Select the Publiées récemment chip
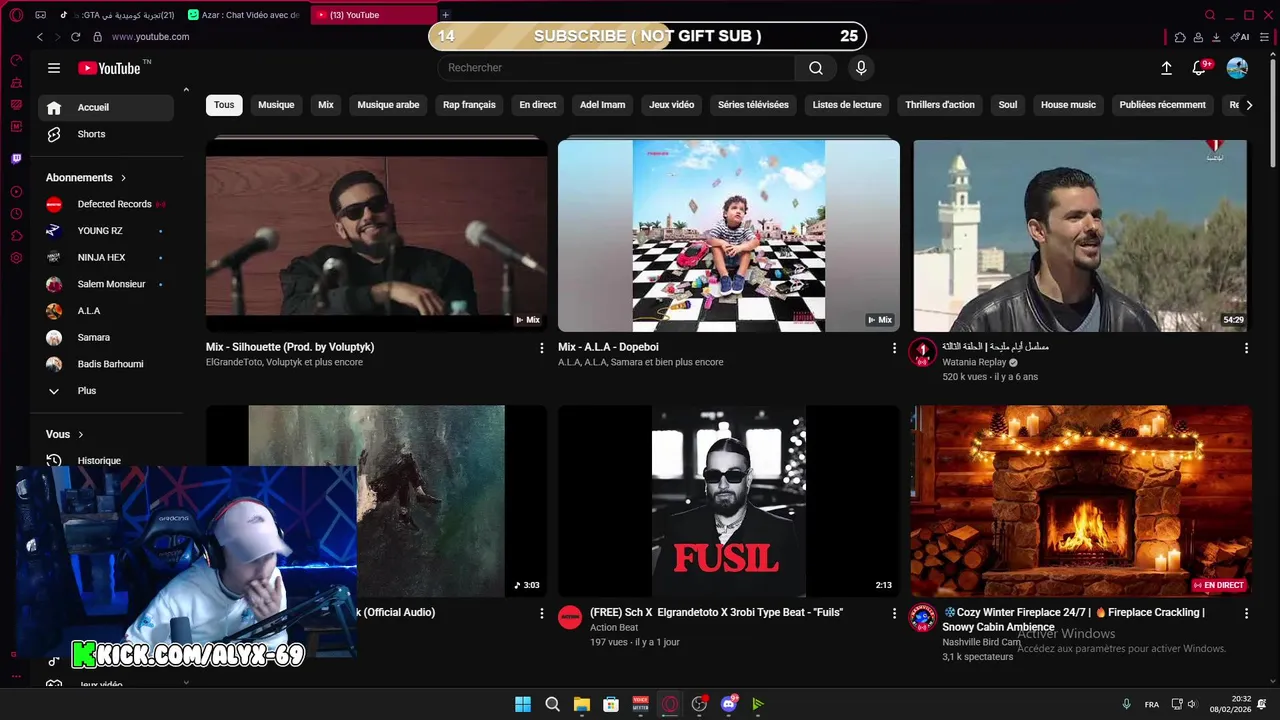The height and width of the screenshot is (720, 1280). (x=1162, y=105)
